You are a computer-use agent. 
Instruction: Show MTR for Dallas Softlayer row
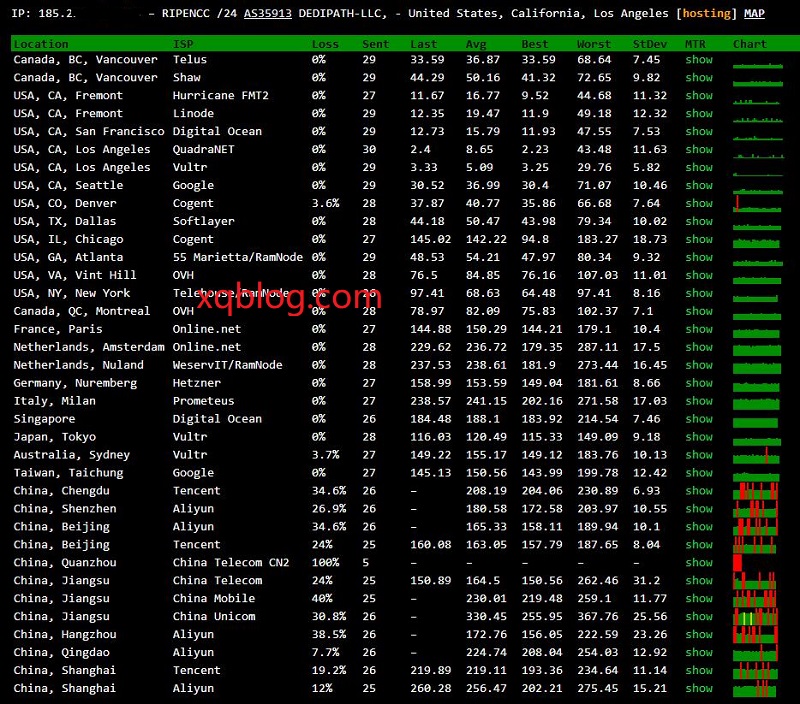698,221
